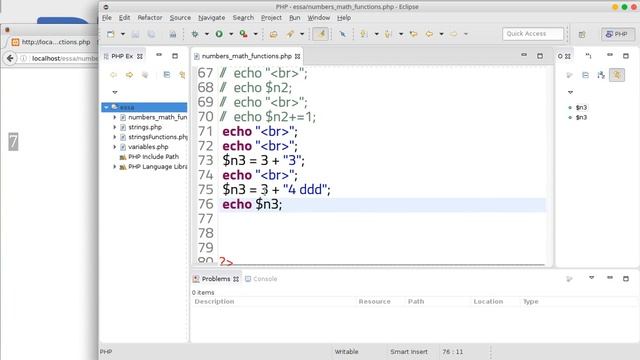The width and height of the screenshot is (640, 360).
Task: Select first $n3 in Outline view
Action: tap(581, 107)
